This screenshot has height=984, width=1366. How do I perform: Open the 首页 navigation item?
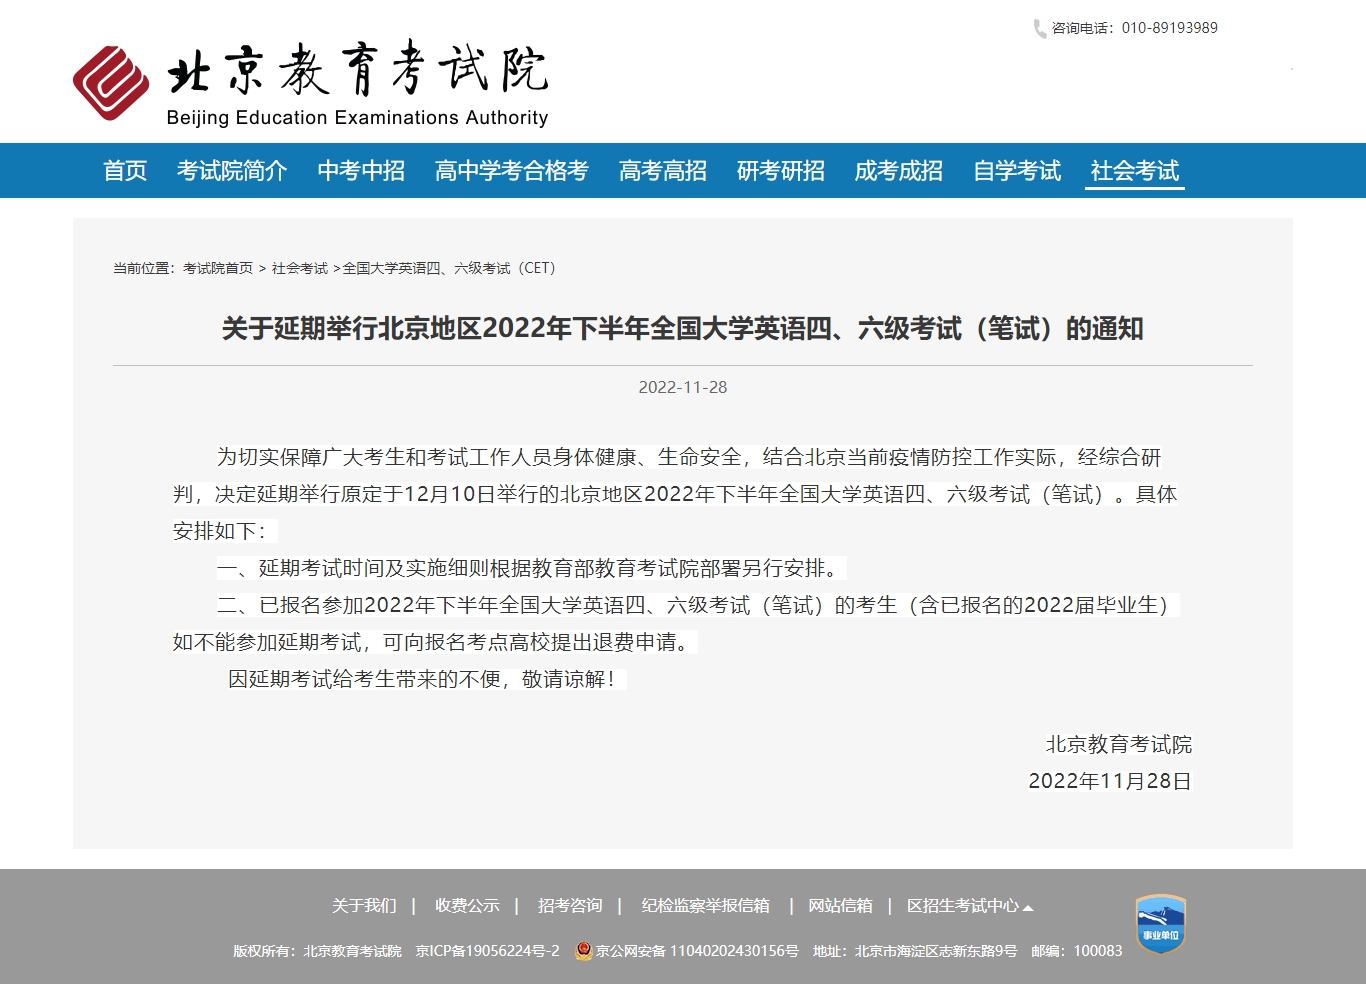(x=125, y=171)
